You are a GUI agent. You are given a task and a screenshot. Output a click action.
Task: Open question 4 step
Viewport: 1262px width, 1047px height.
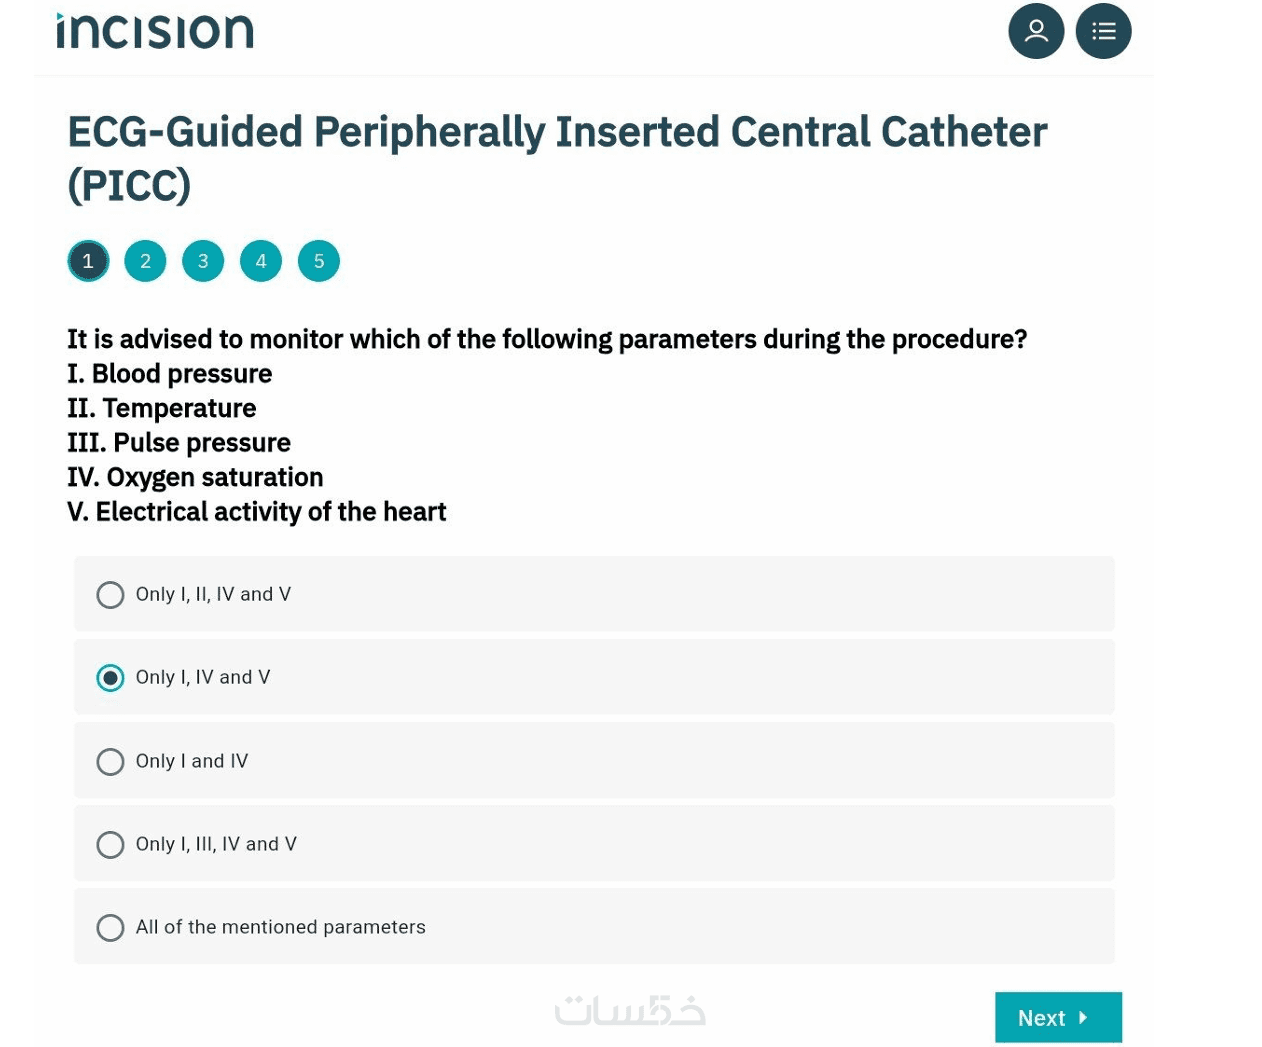(x=261, y=261)
